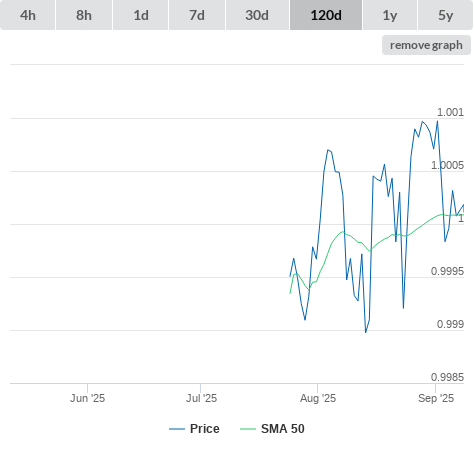Show the 5y price history
The height and width of the screenshot is (455, 474).
446,15
